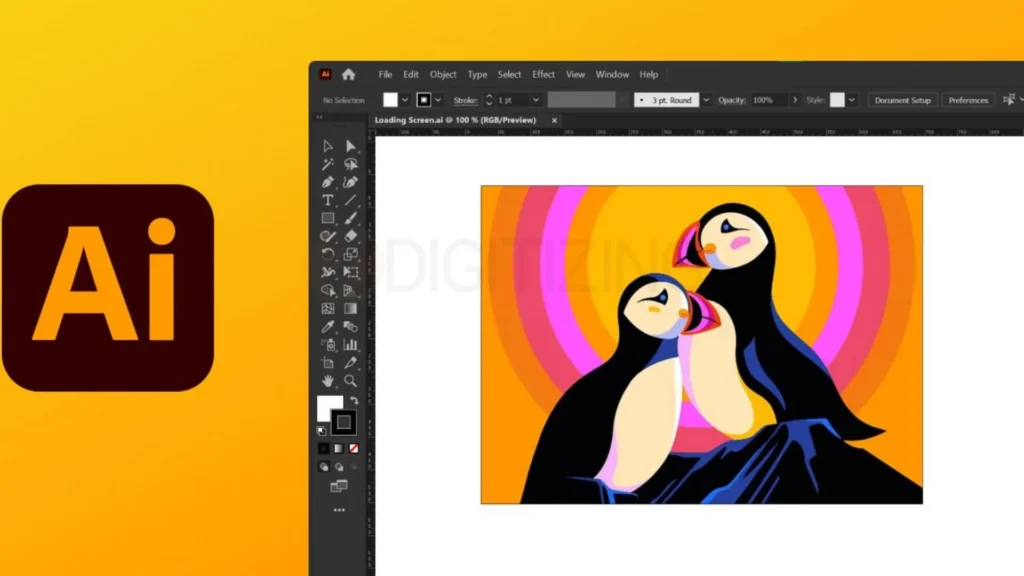Reset to default fill and stroke

point(321,431)
